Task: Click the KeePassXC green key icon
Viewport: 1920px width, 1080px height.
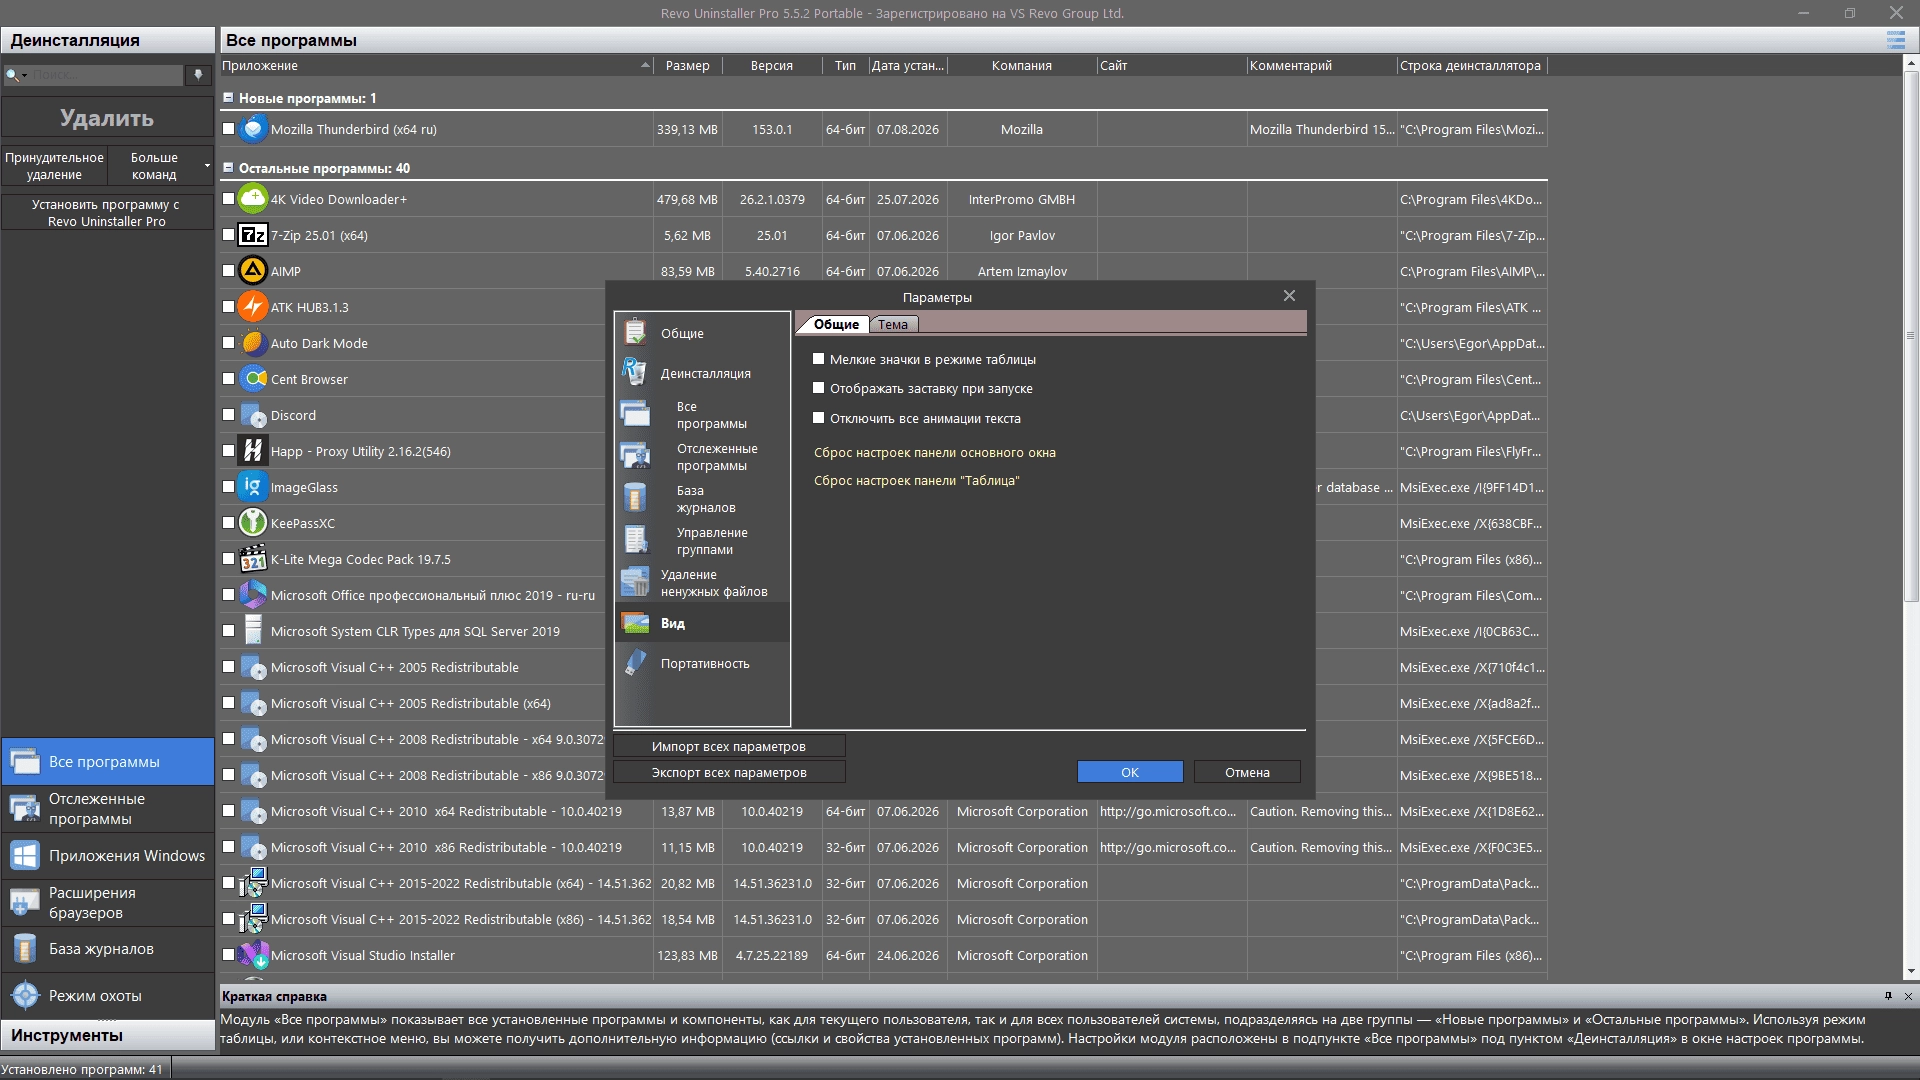Action: click(x=253, y=523)
